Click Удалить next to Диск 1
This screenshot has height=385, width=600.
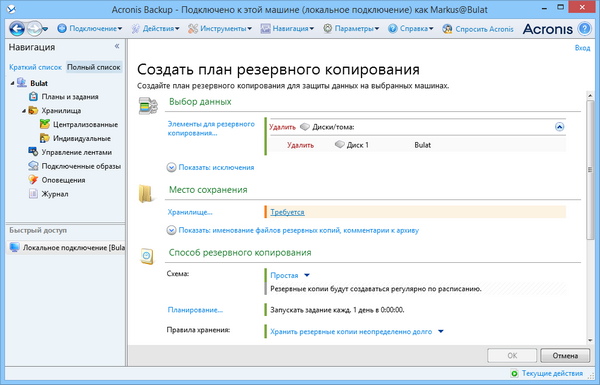point(300,145)
